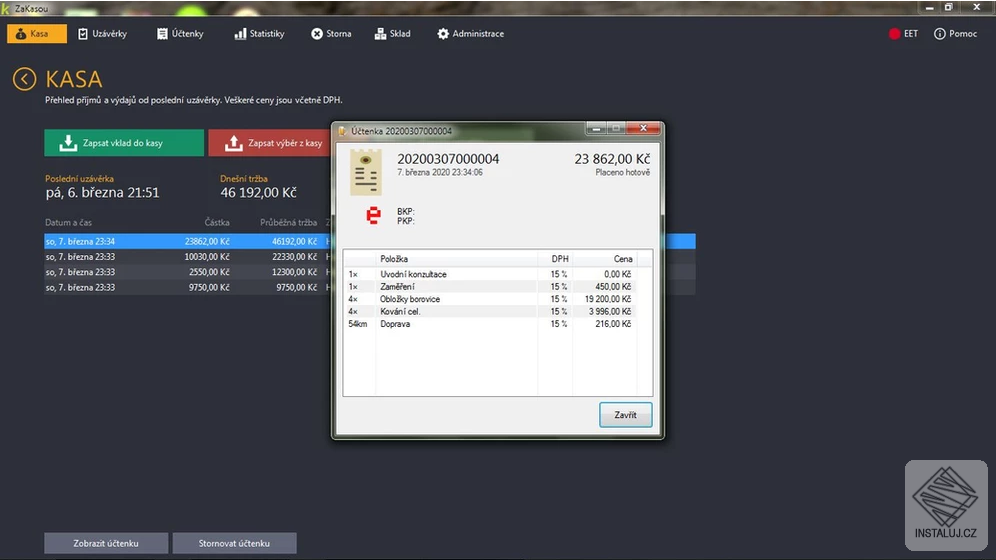Open the Administrace tab
Image resolution: width=996 pixels, height=560 pixels.
471,34
